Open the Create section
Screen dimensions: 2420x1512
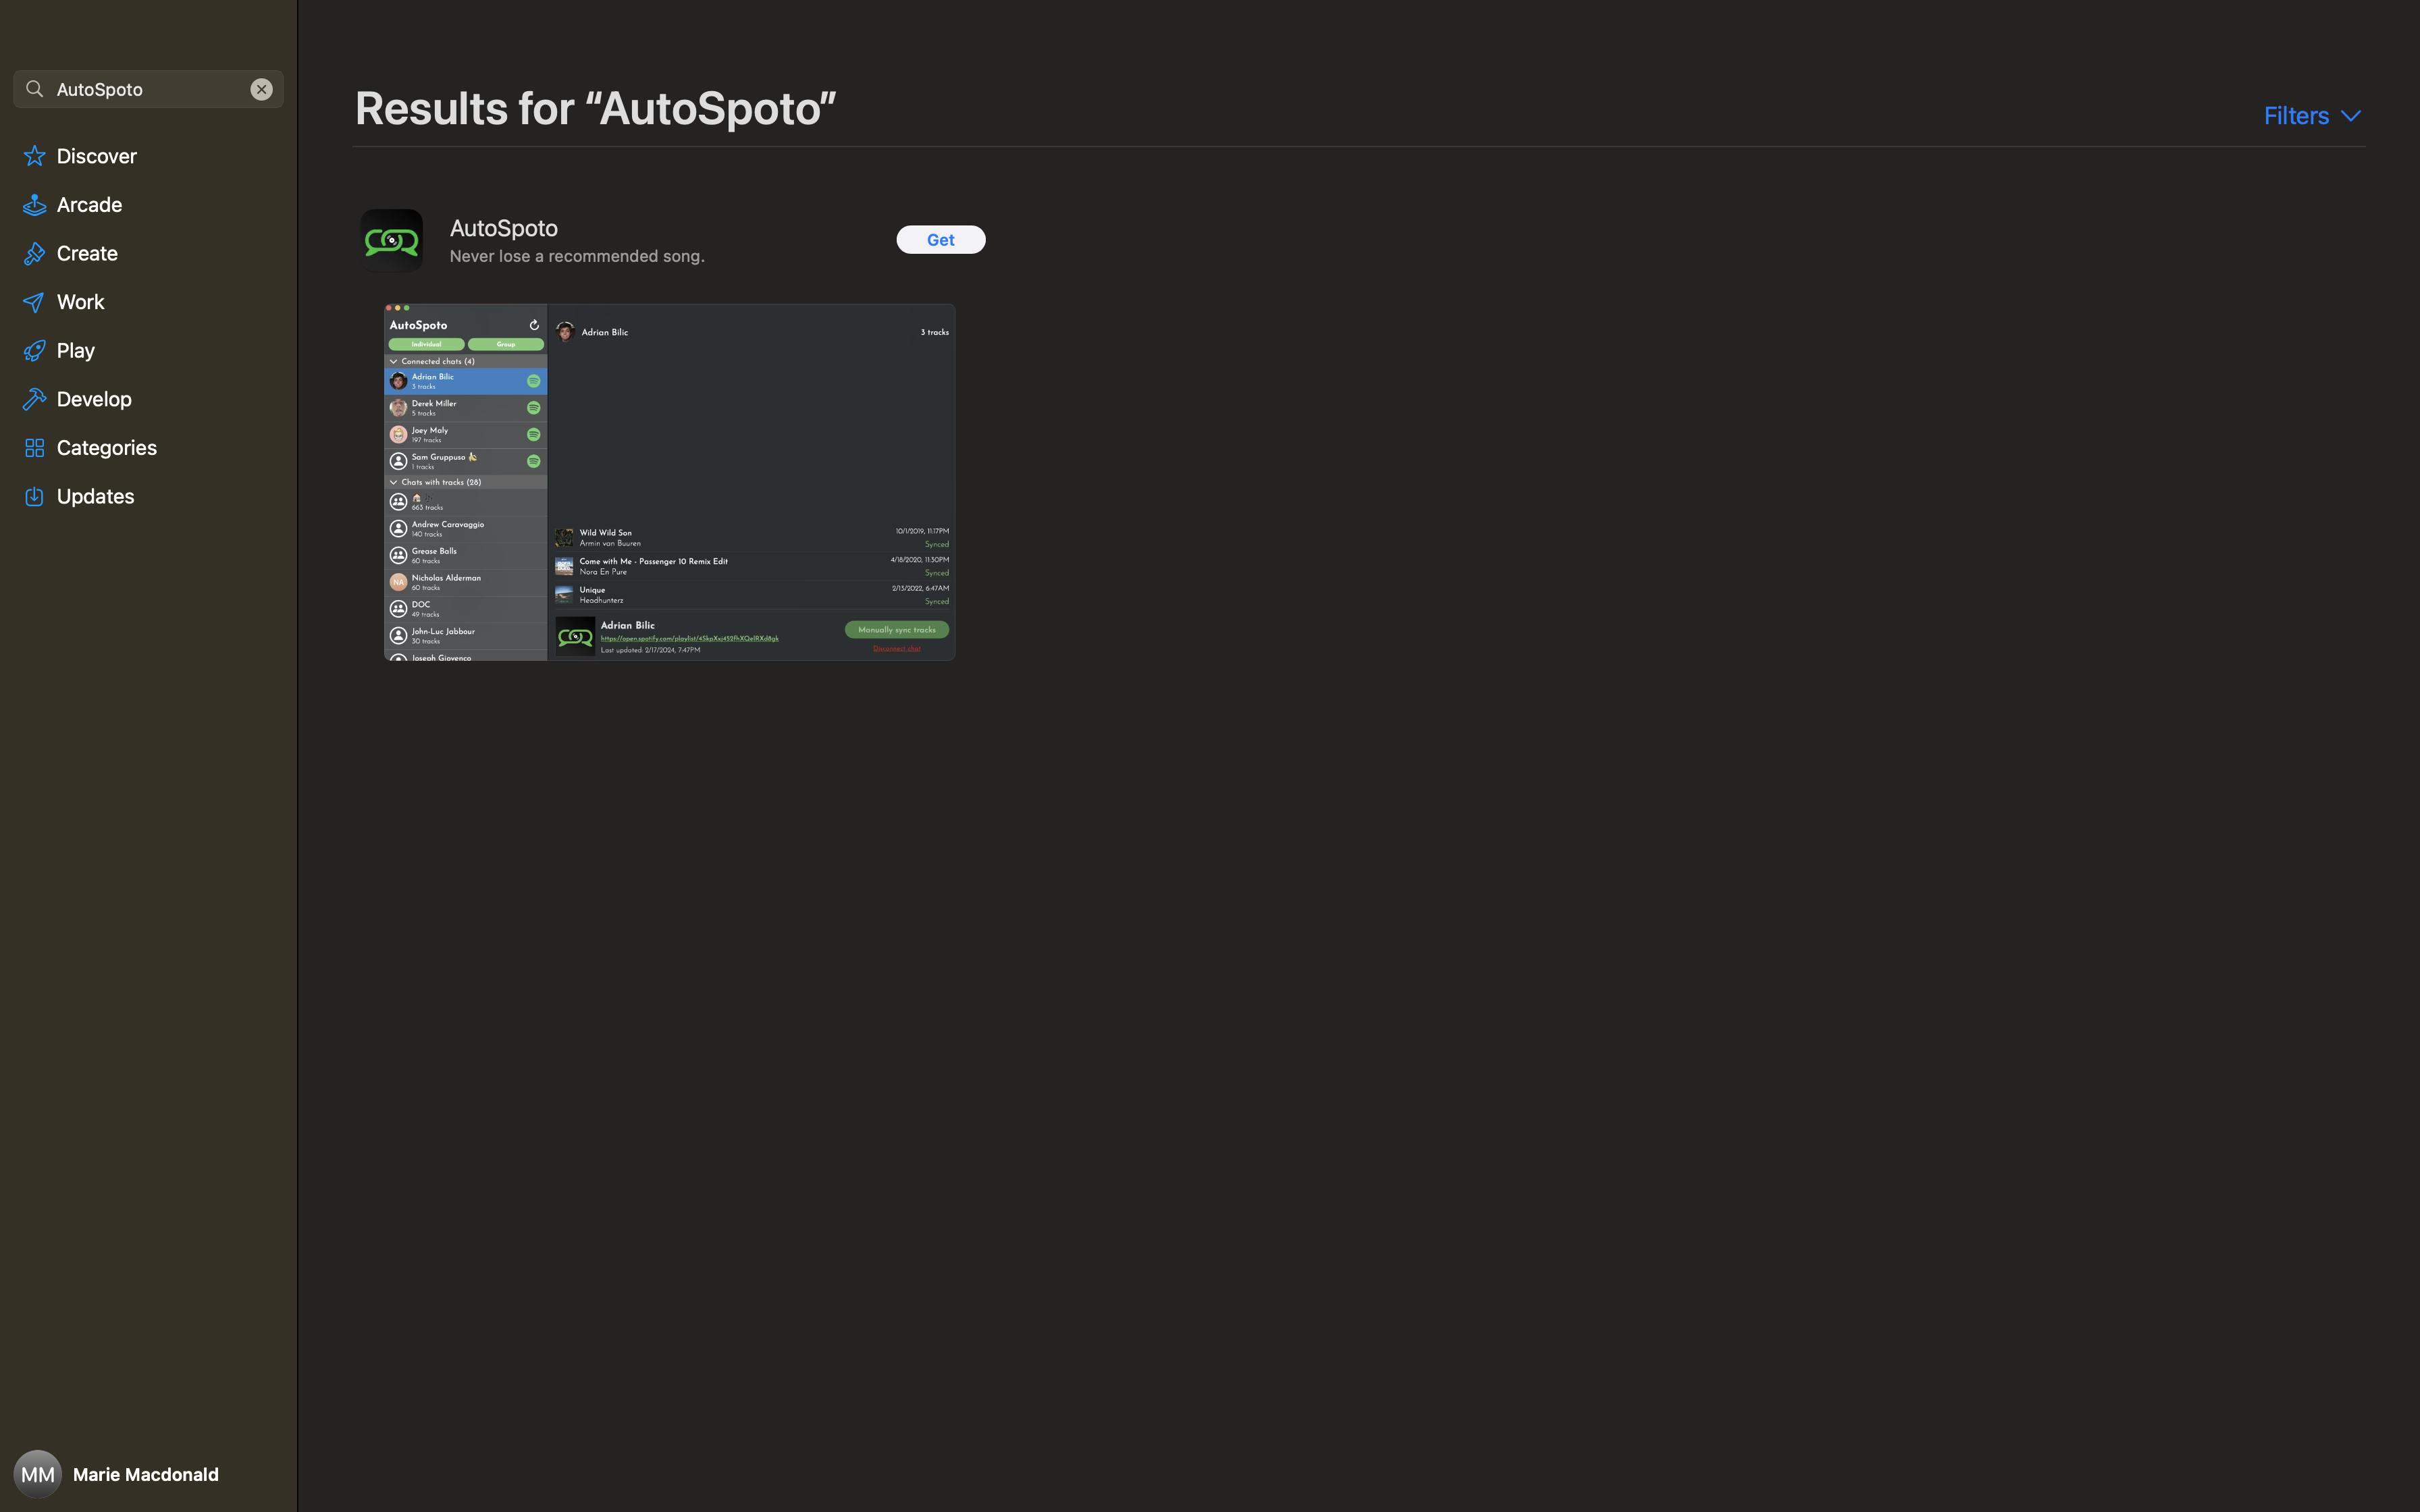[x=148, y=253]
